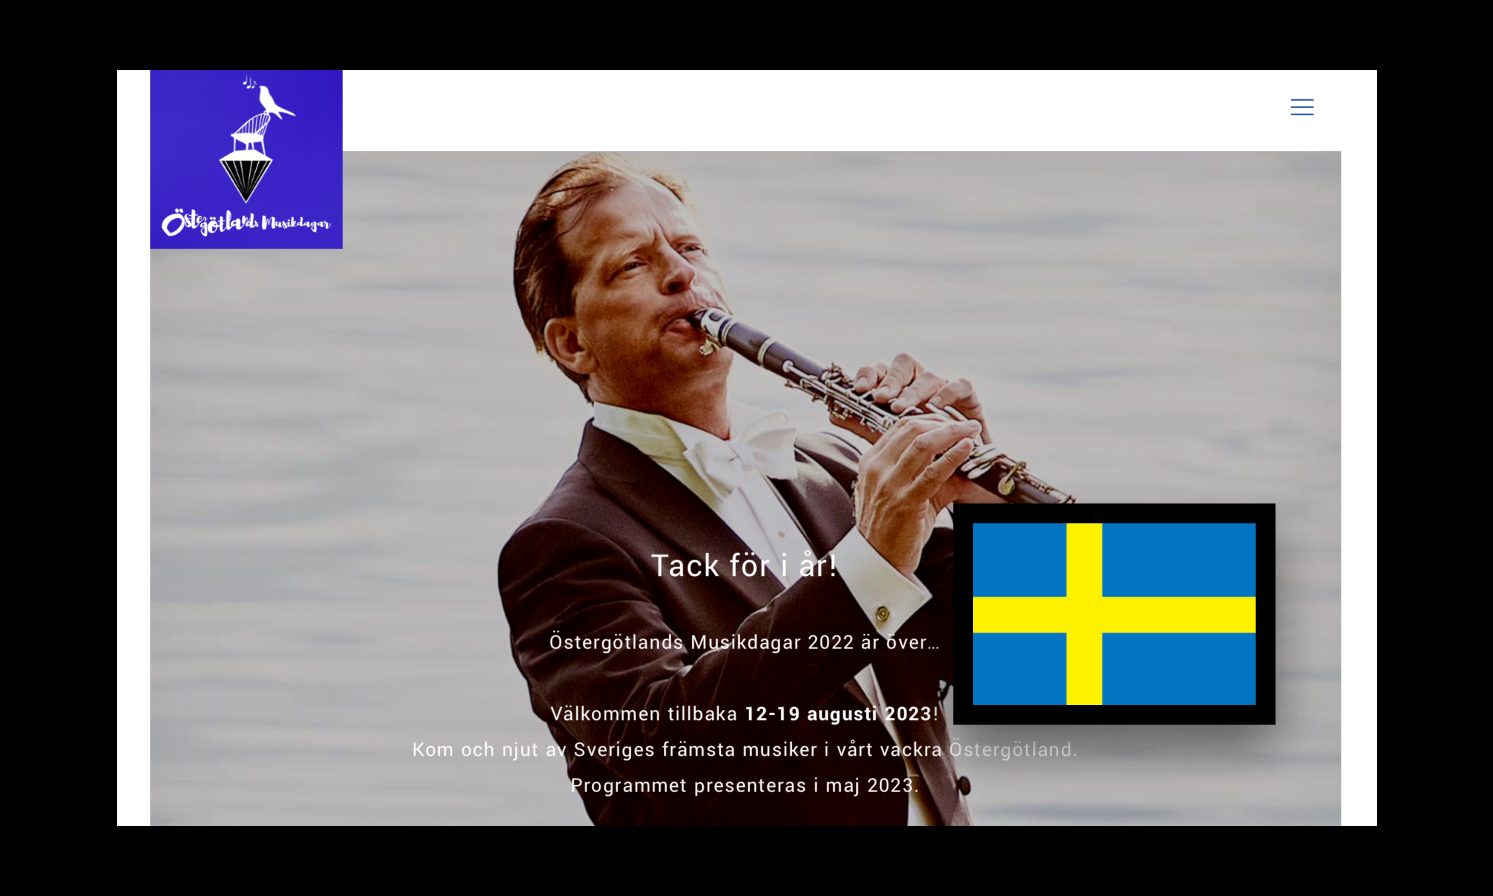Click the gold cufflink on the sleeve
Screen dimensions: 1493x896
[x=883, y=613]
